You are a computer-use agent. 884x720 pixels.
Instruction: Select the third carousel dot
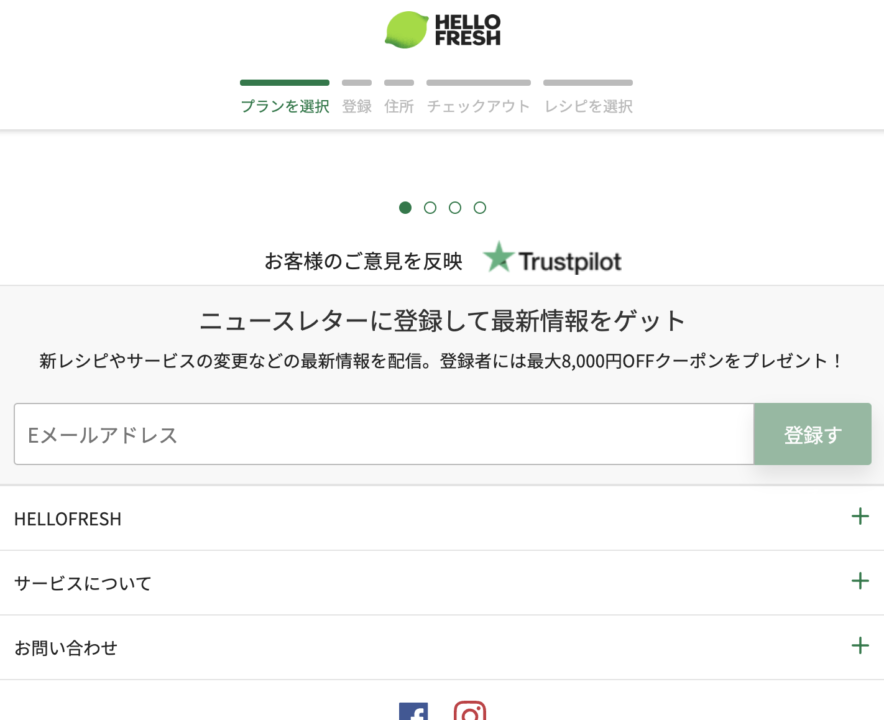(x=455, y=208)
